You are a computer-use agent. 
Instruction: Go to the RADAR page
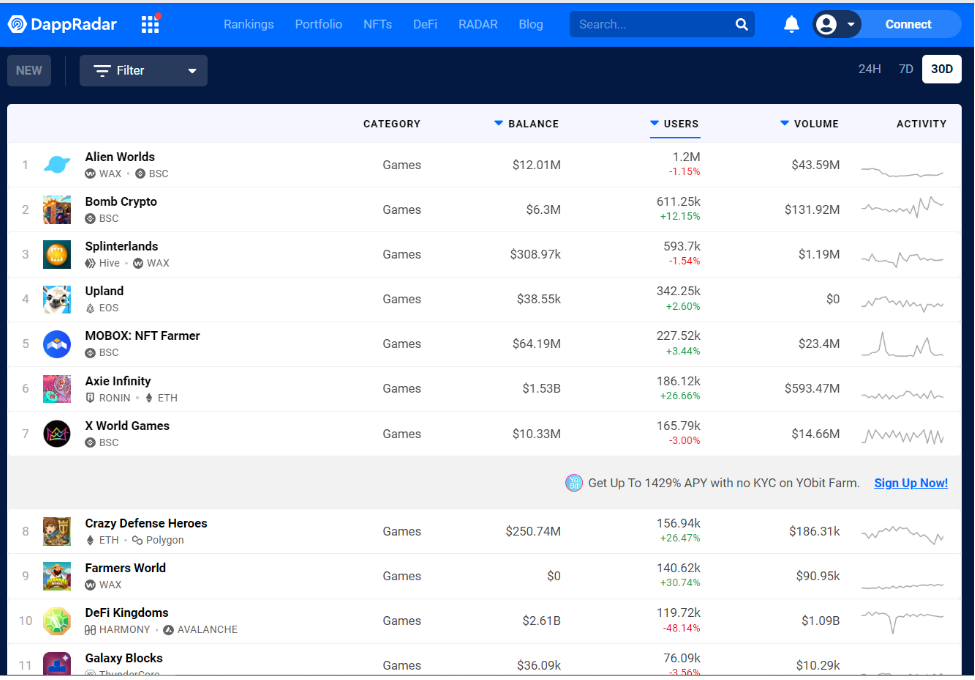[x=478, y=24]
